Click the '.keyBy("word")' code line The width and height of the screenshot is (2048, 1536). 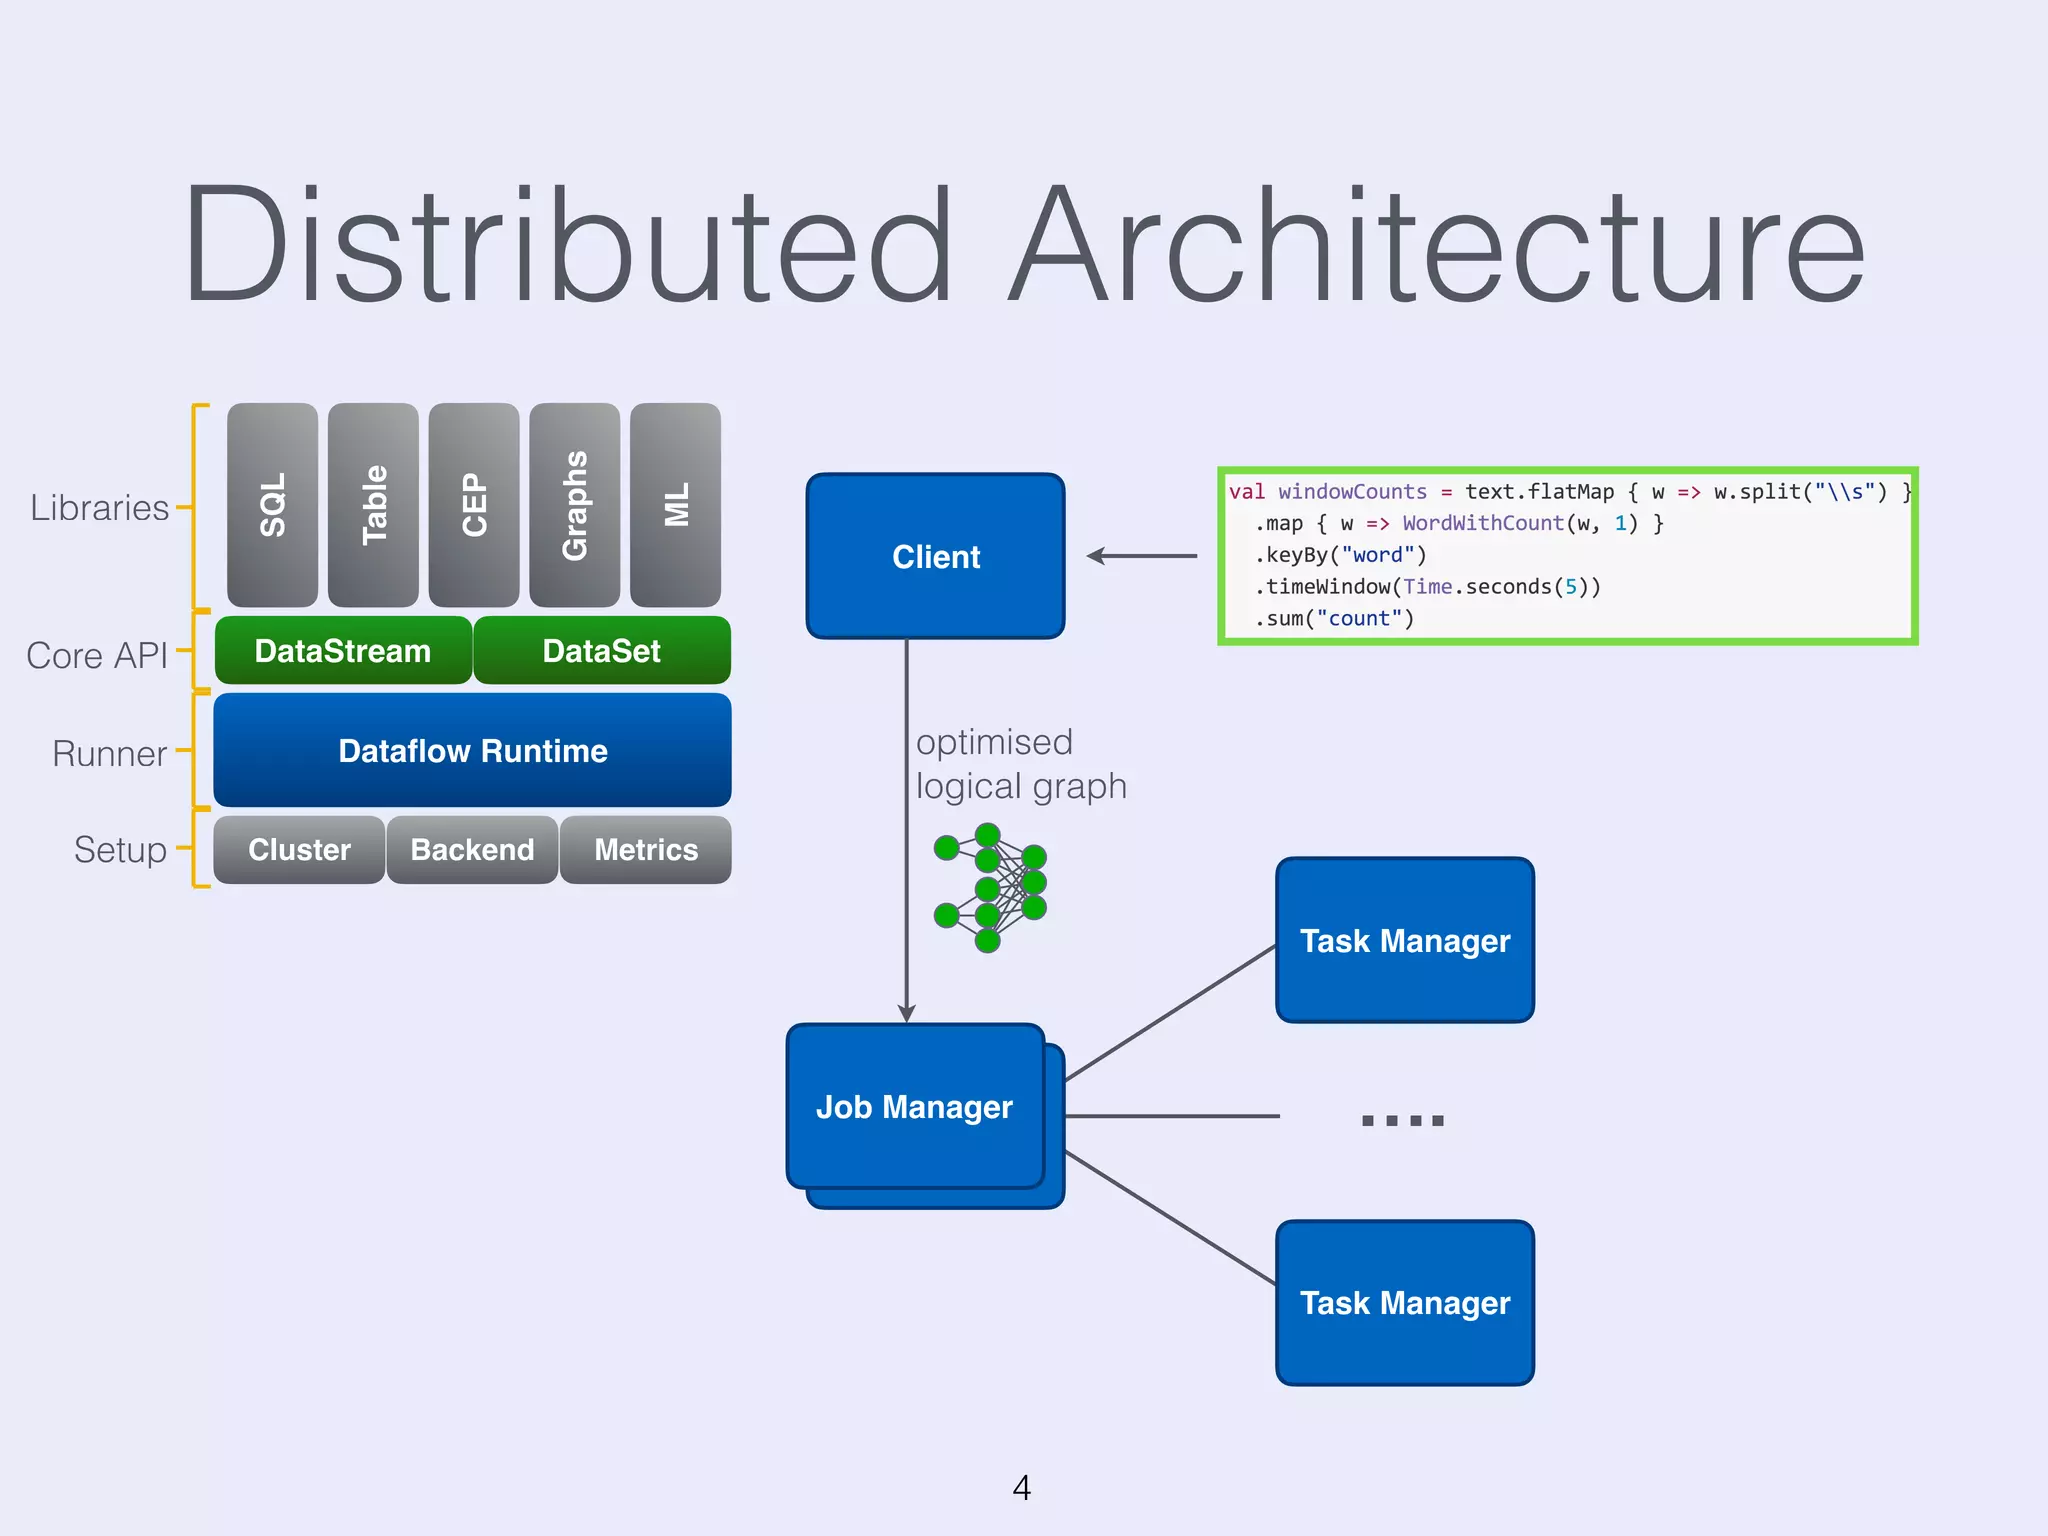pyautogui.click(x=1341, y=555)
